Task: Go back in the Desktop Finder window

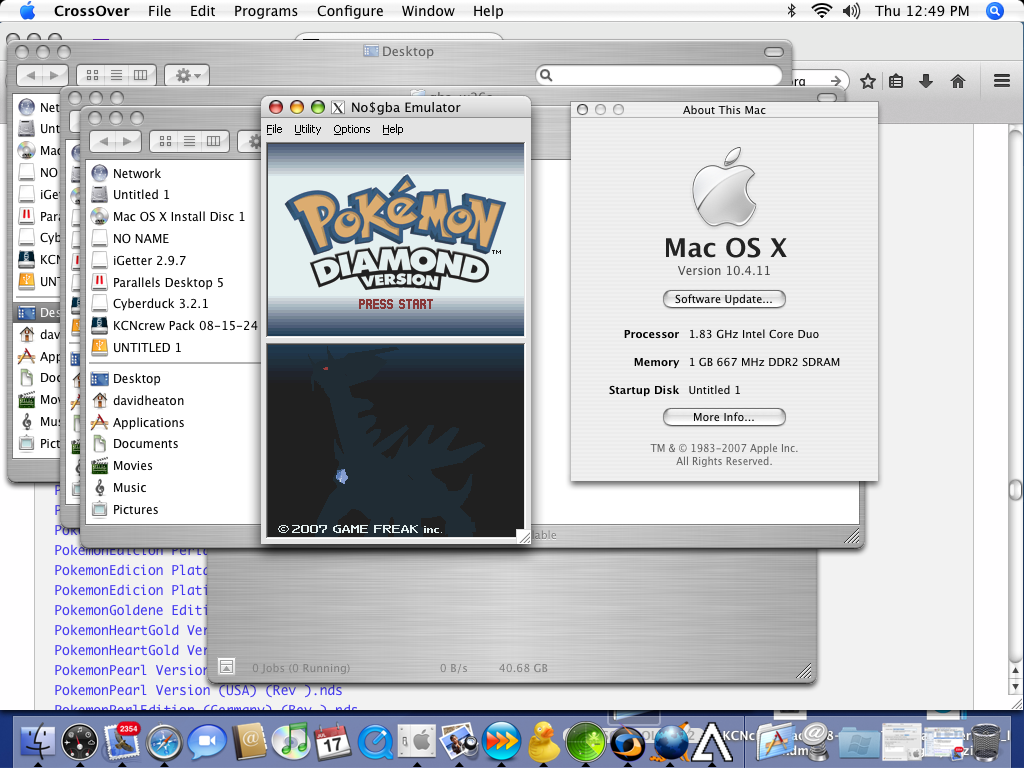Action: point(30,75)
